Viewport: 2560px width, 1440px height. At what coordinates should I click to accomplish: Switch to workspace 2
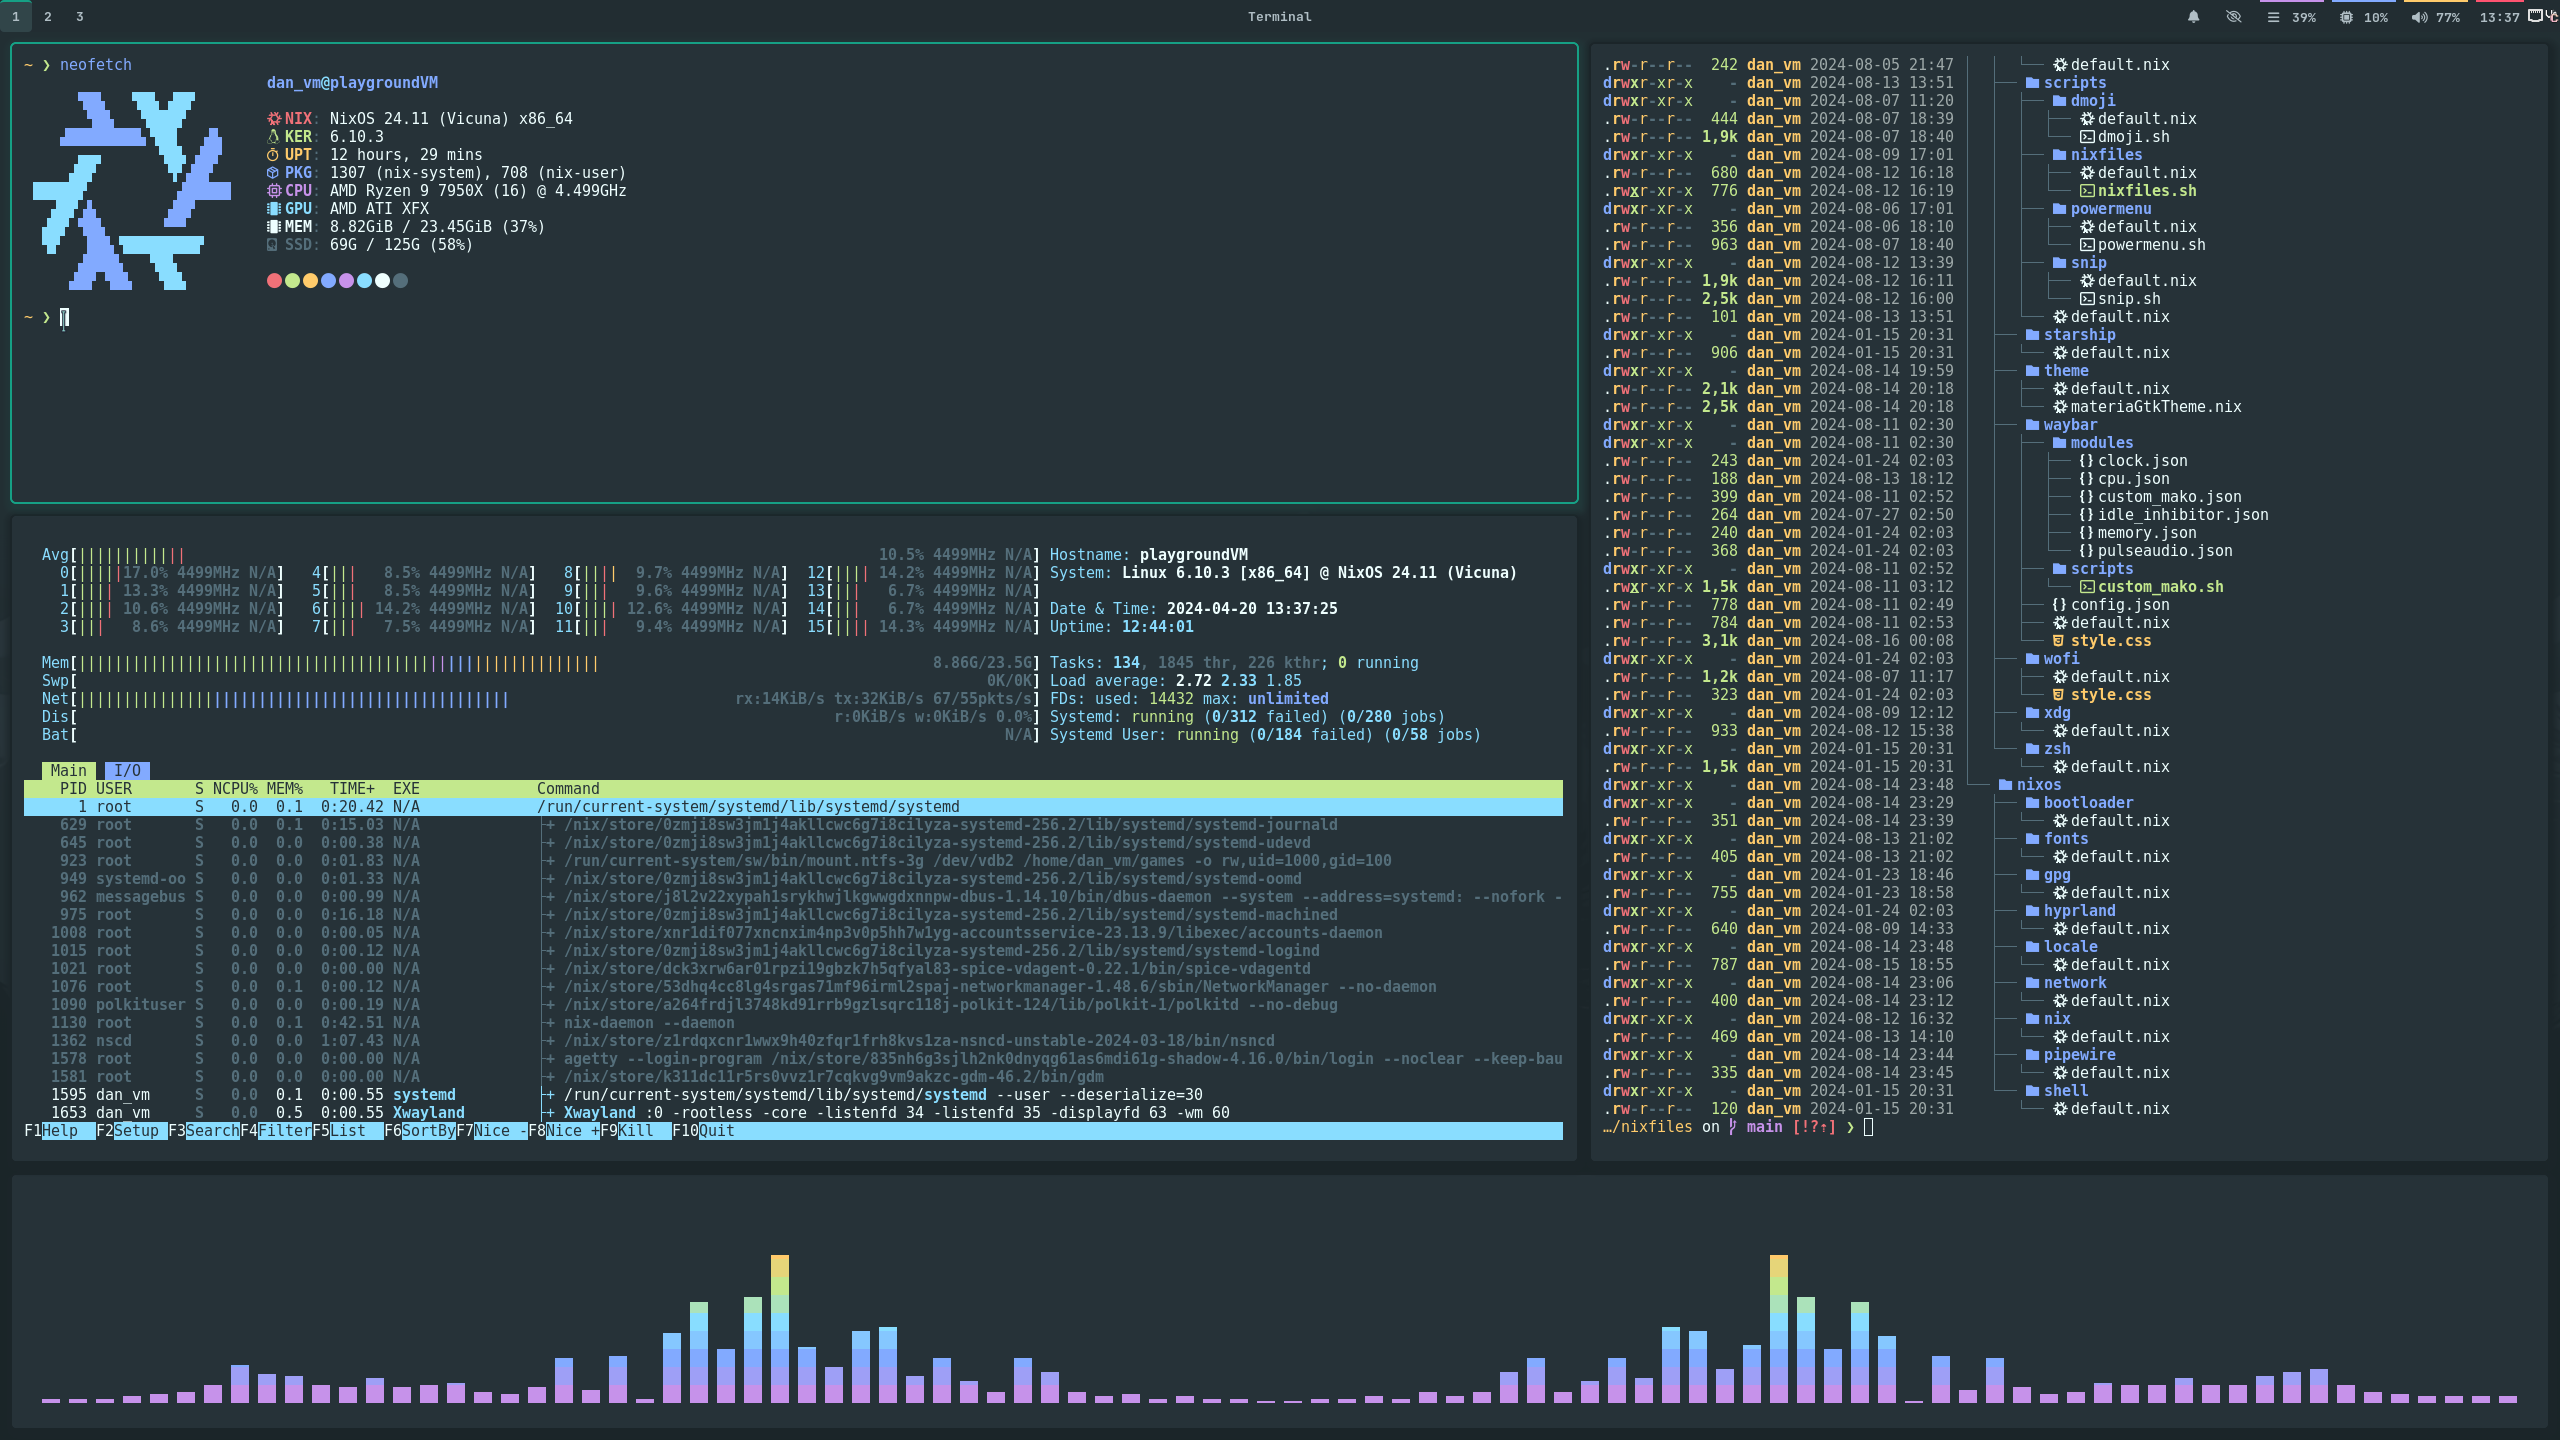(x=48, y=16)
